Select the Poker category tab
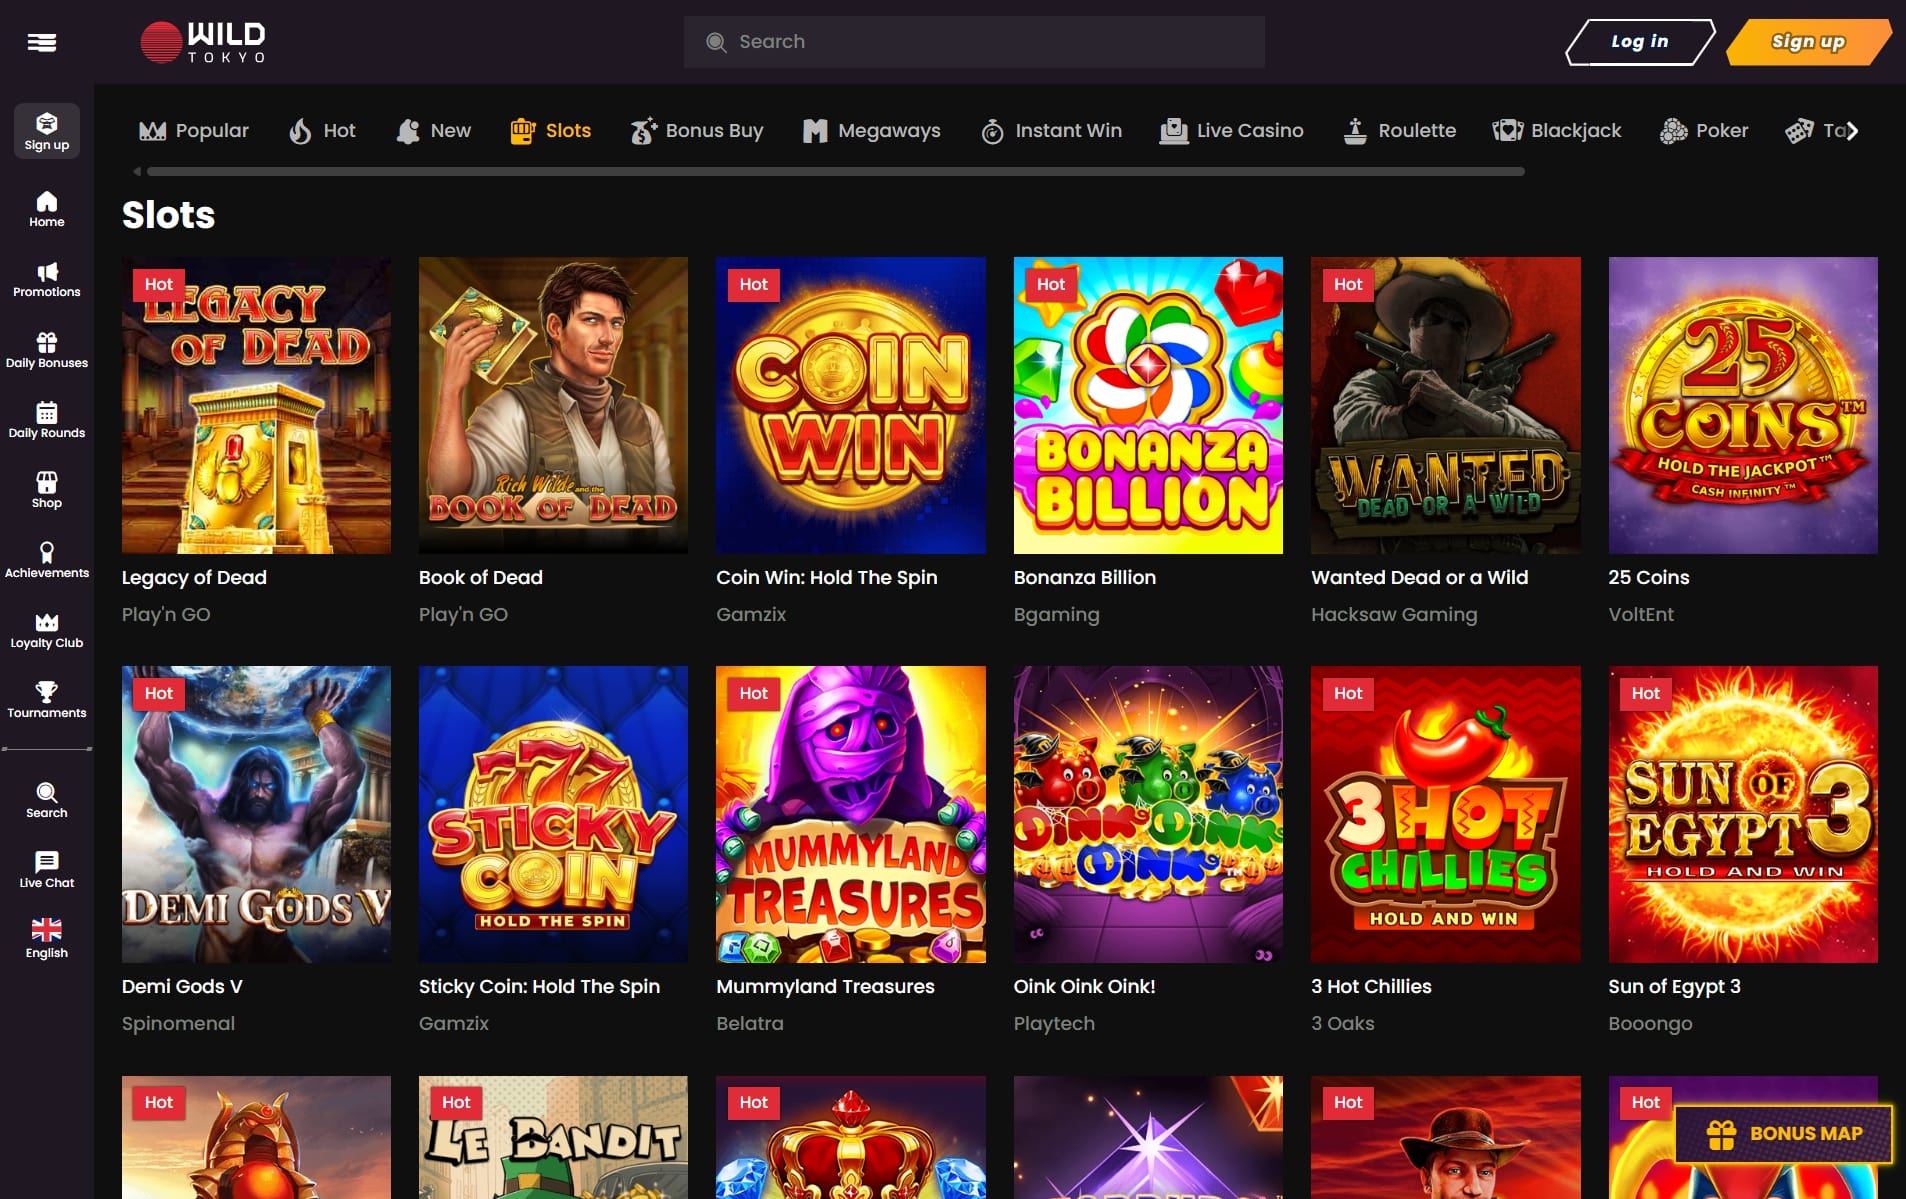The image size is (1906, 1199). [1704, 130]
